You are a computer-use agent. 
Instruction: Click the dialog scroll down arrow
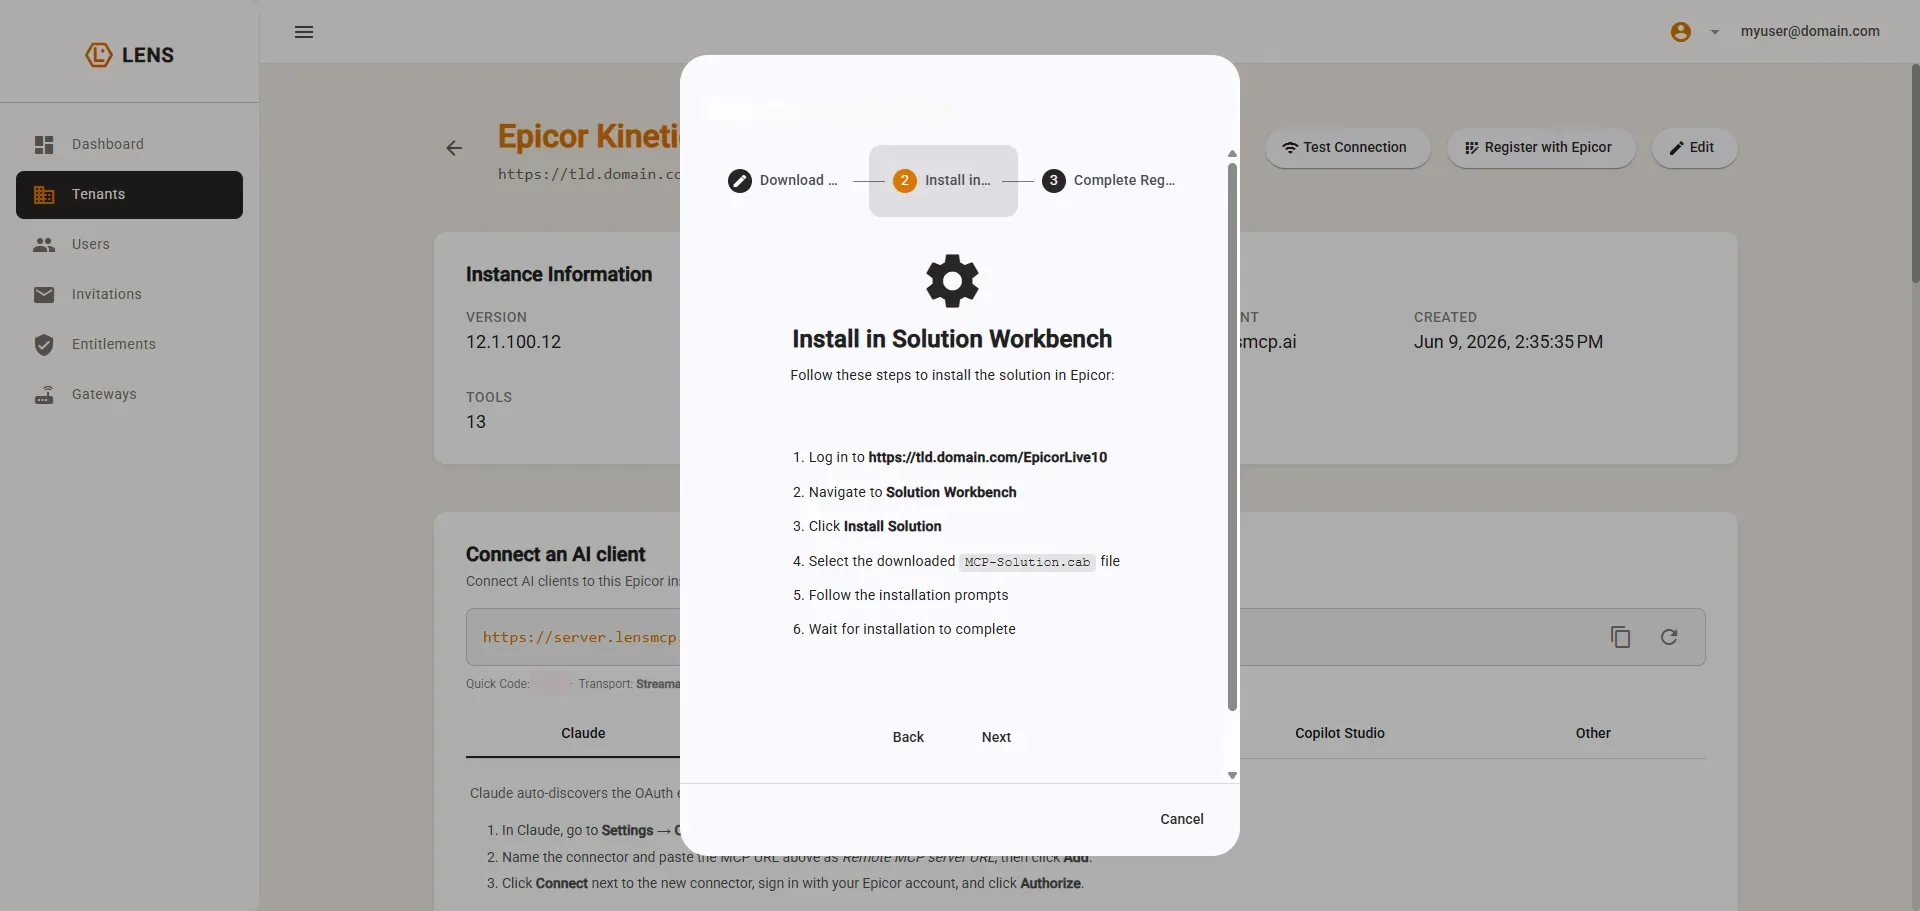point(1232,775)
